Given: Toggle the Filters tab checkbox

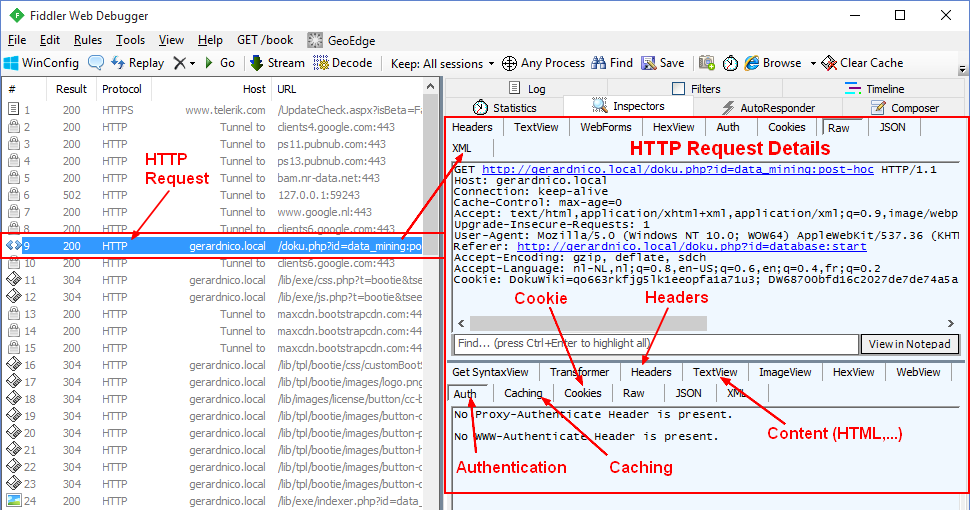Looking at the screenshot, I should click(679, 89).
